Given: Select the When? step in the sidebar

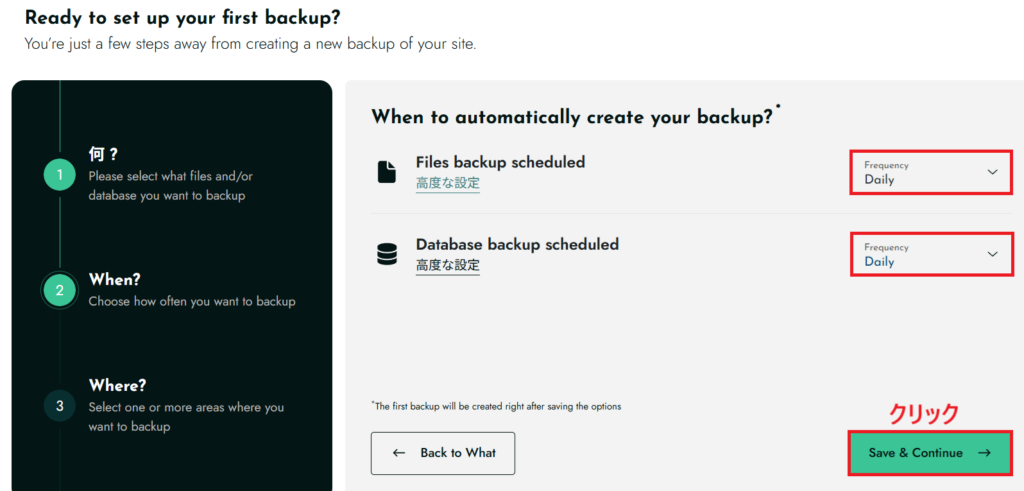Looking at the screenshot, I should point(115,279).
